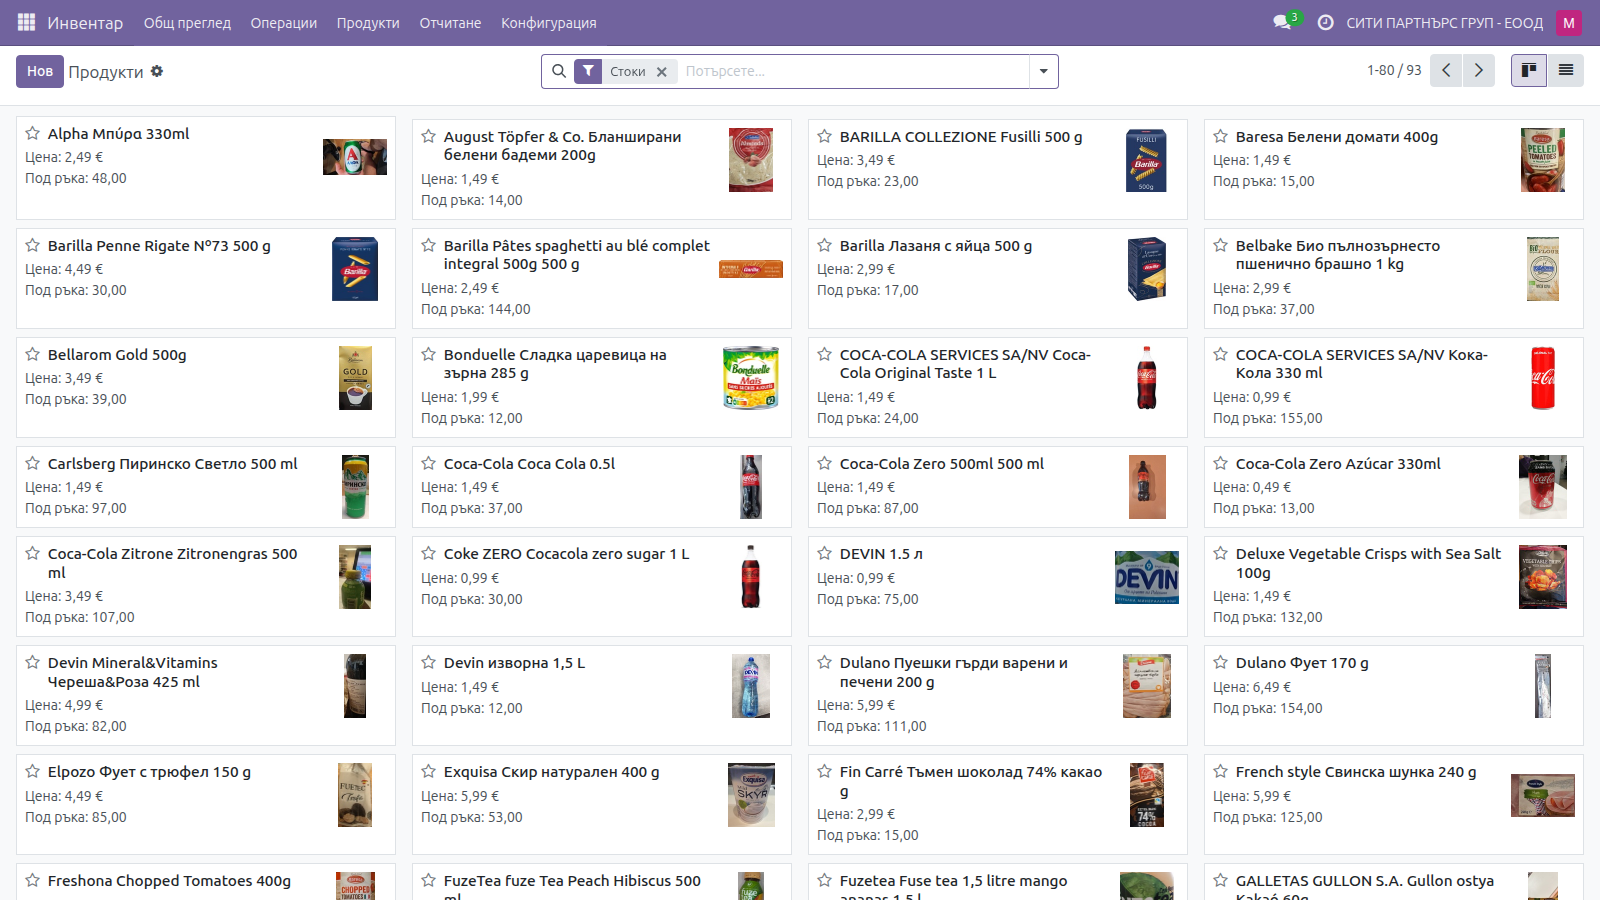Screen dimensions: 1600x900
Task: Open the apps grid home menu
Action: (x=27, y=22)
